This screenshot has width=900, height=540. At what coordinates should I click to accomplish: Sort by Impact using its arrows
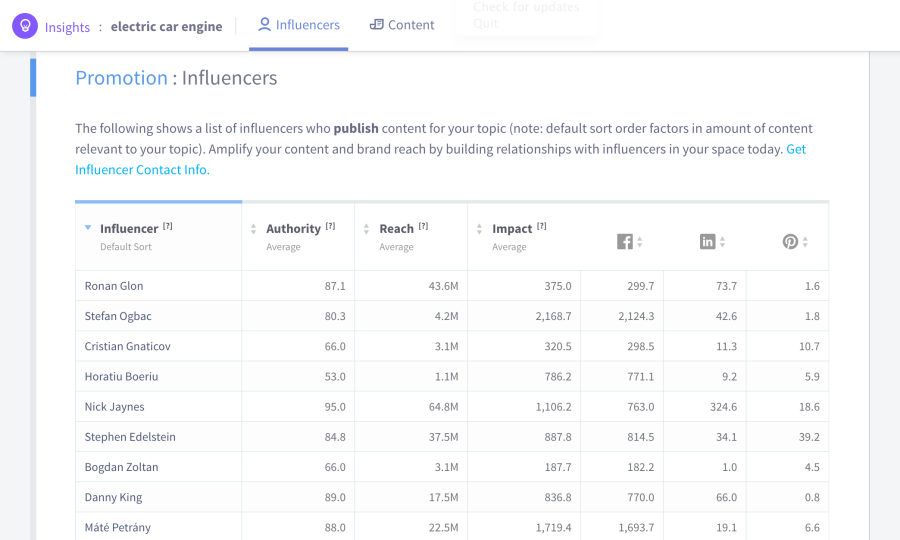[x=479, y=230]
